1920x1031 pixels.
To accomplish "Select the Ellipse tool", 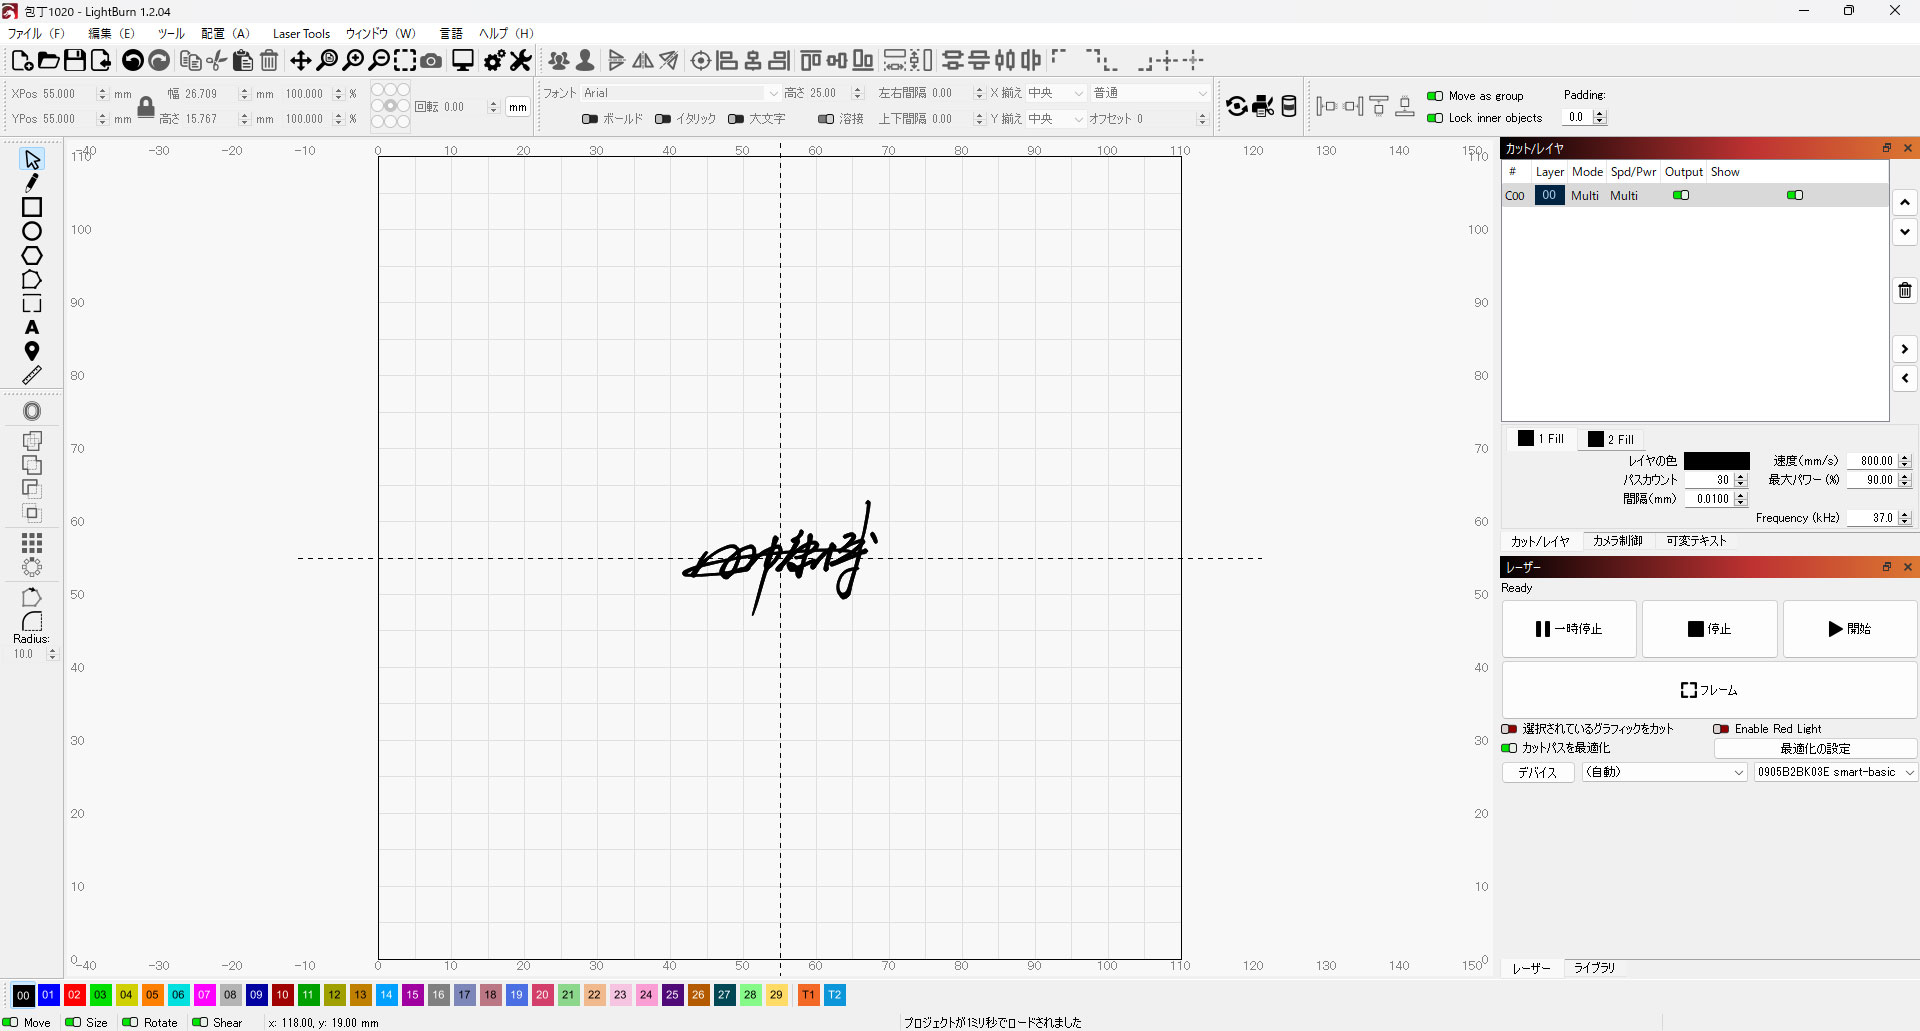I will pos(32,231).
